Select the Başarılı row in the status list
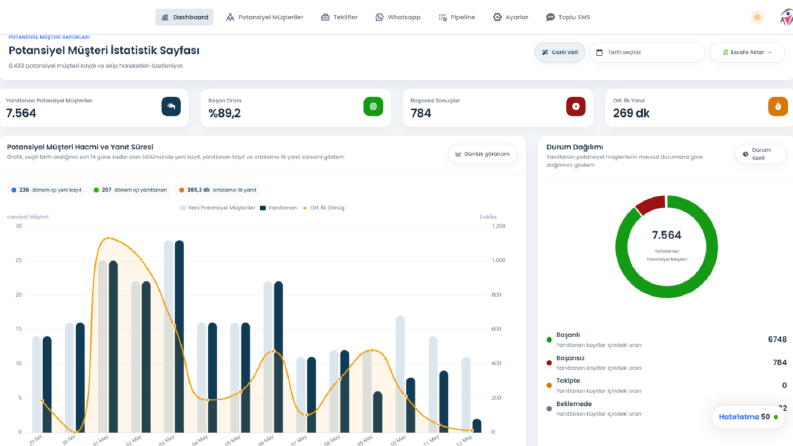 tap(667, 339)
